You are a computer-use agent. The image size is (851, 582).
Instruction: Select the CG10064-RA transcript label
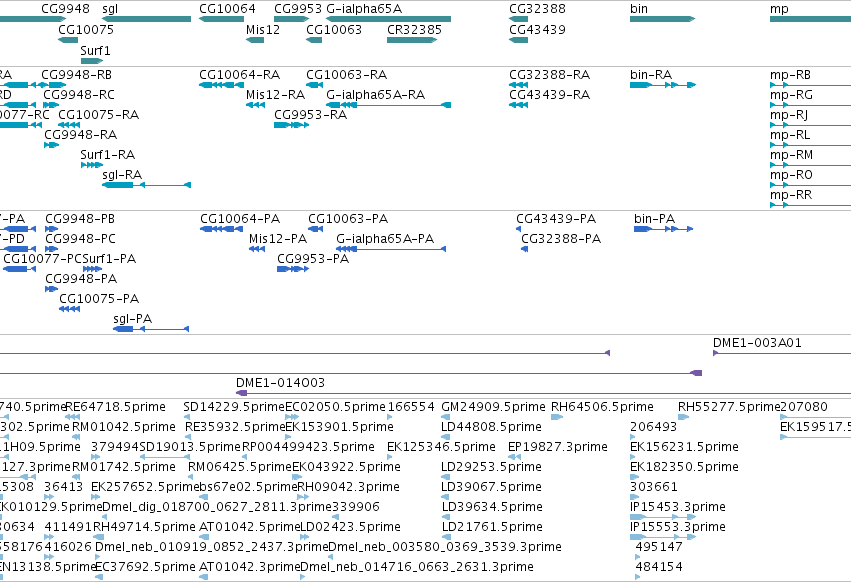coord(239,74)
